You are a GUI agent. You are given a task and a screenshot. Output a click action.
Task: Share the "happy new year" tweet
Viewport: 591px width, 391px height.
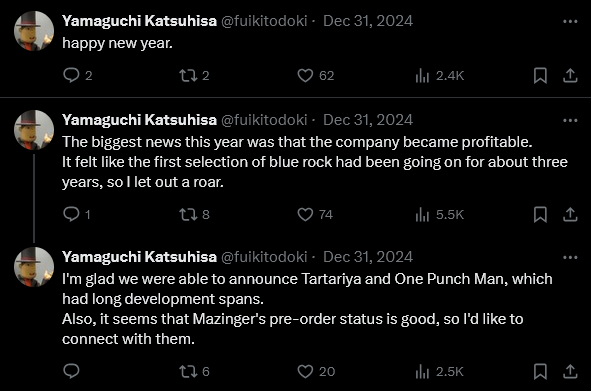570,75
